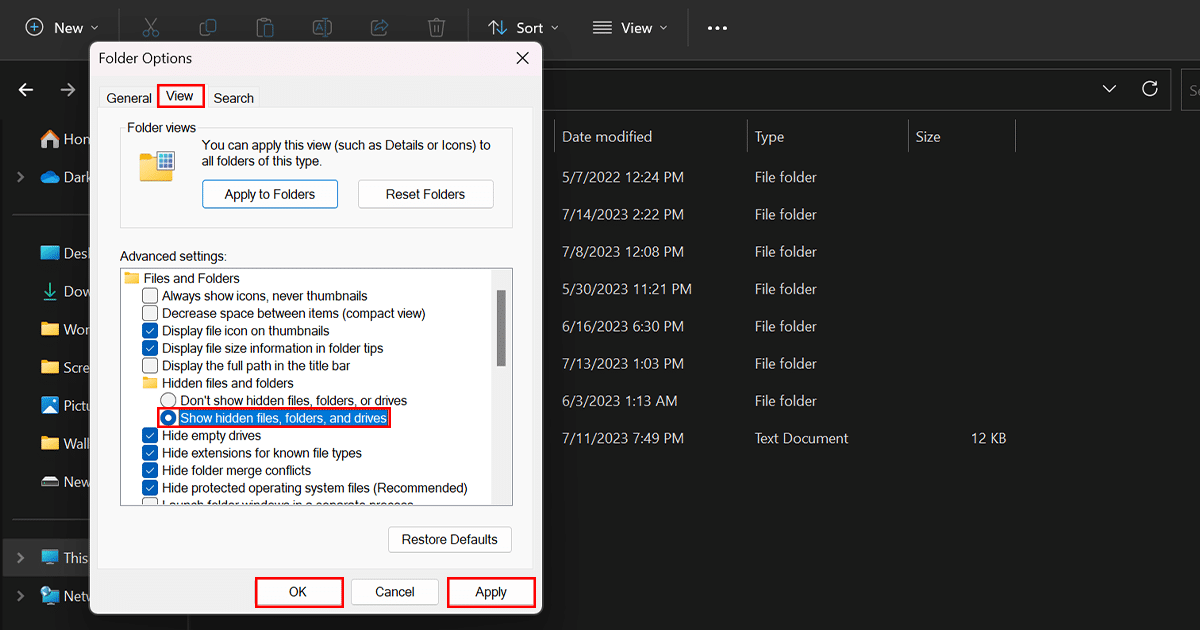Viewport: 1200px width, 630px height.
Task: Click the Apply to Folders button
Action: point(269,193)
